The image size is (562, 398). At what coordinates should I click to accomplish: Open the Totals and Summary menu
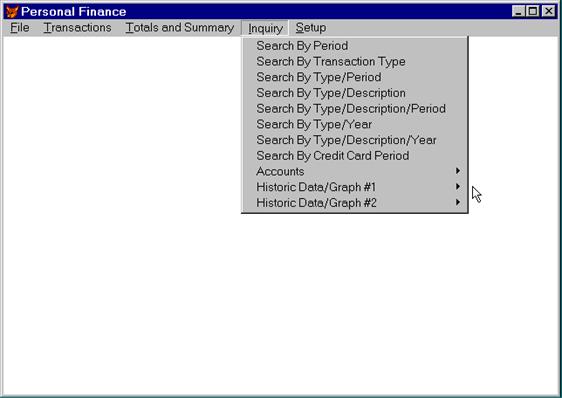180,28
